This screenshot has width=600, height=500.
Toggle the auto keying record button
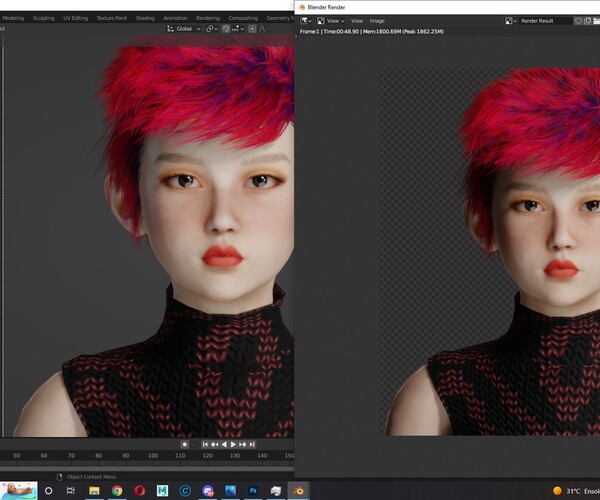pos(184,444)
